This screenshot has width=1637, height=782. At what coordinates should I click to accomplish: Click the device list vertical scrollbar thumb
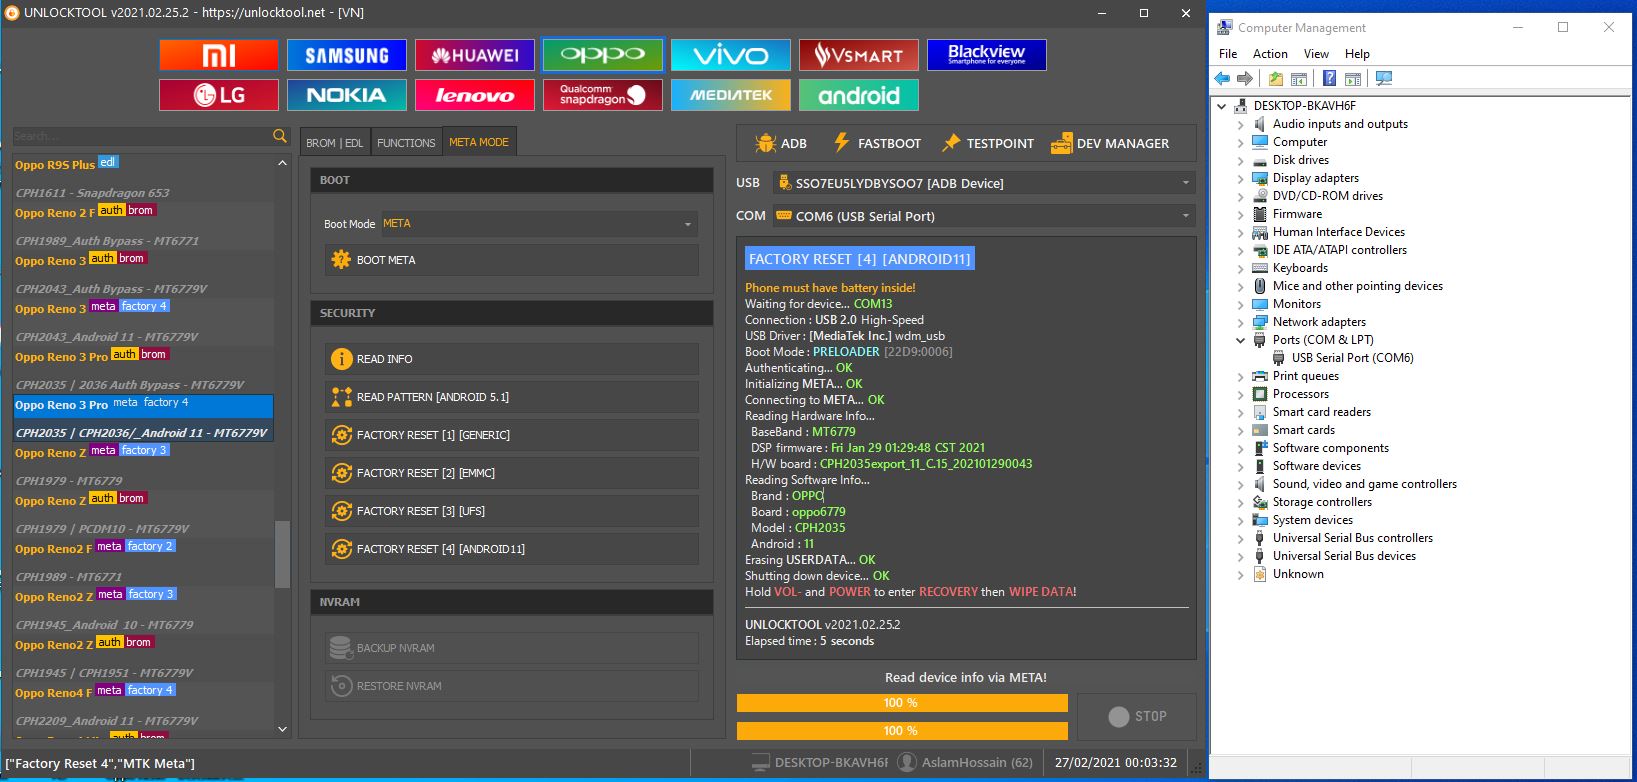(282, 554)
